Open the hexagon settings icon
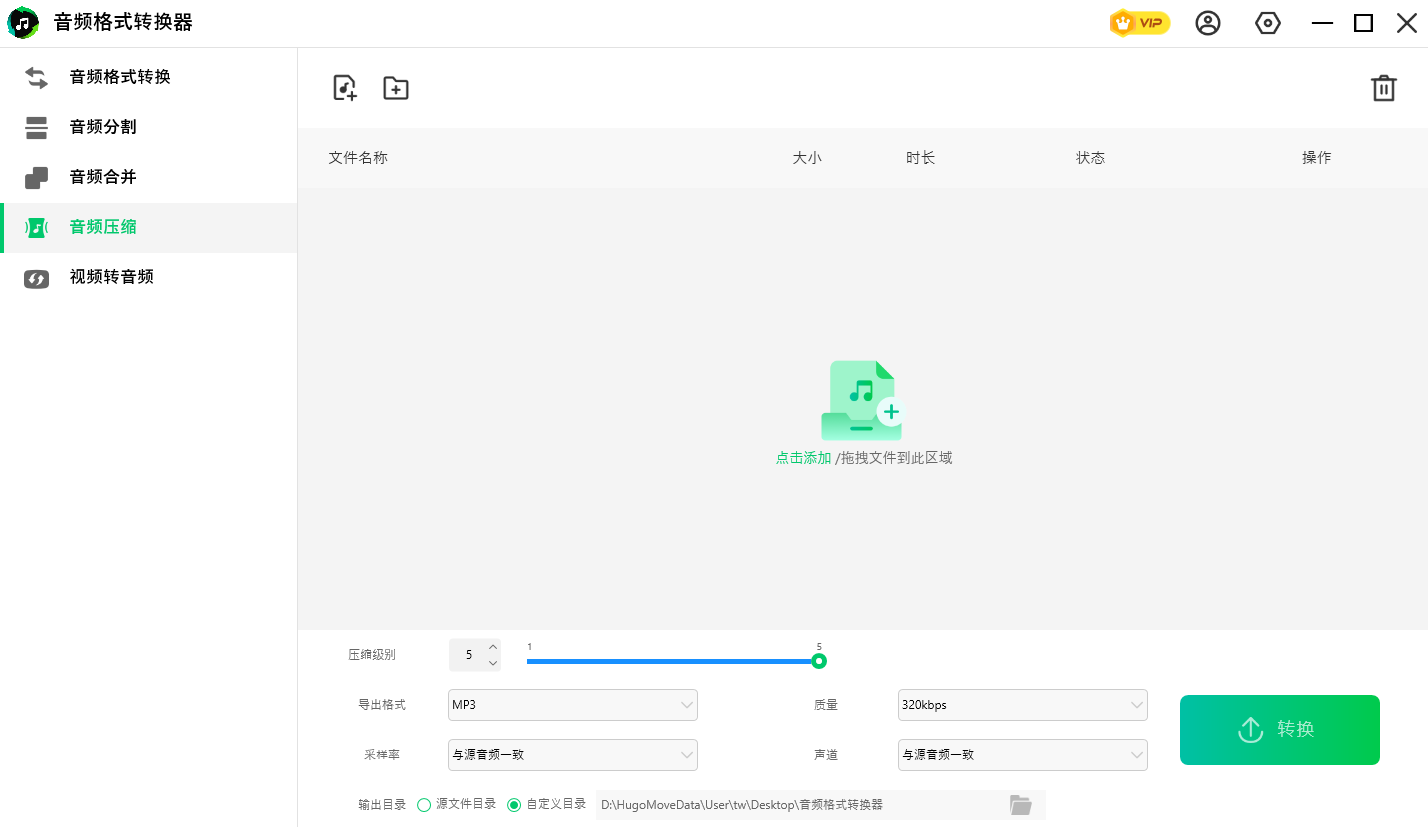The image size is (1428, 827). tap(1268, 23)
